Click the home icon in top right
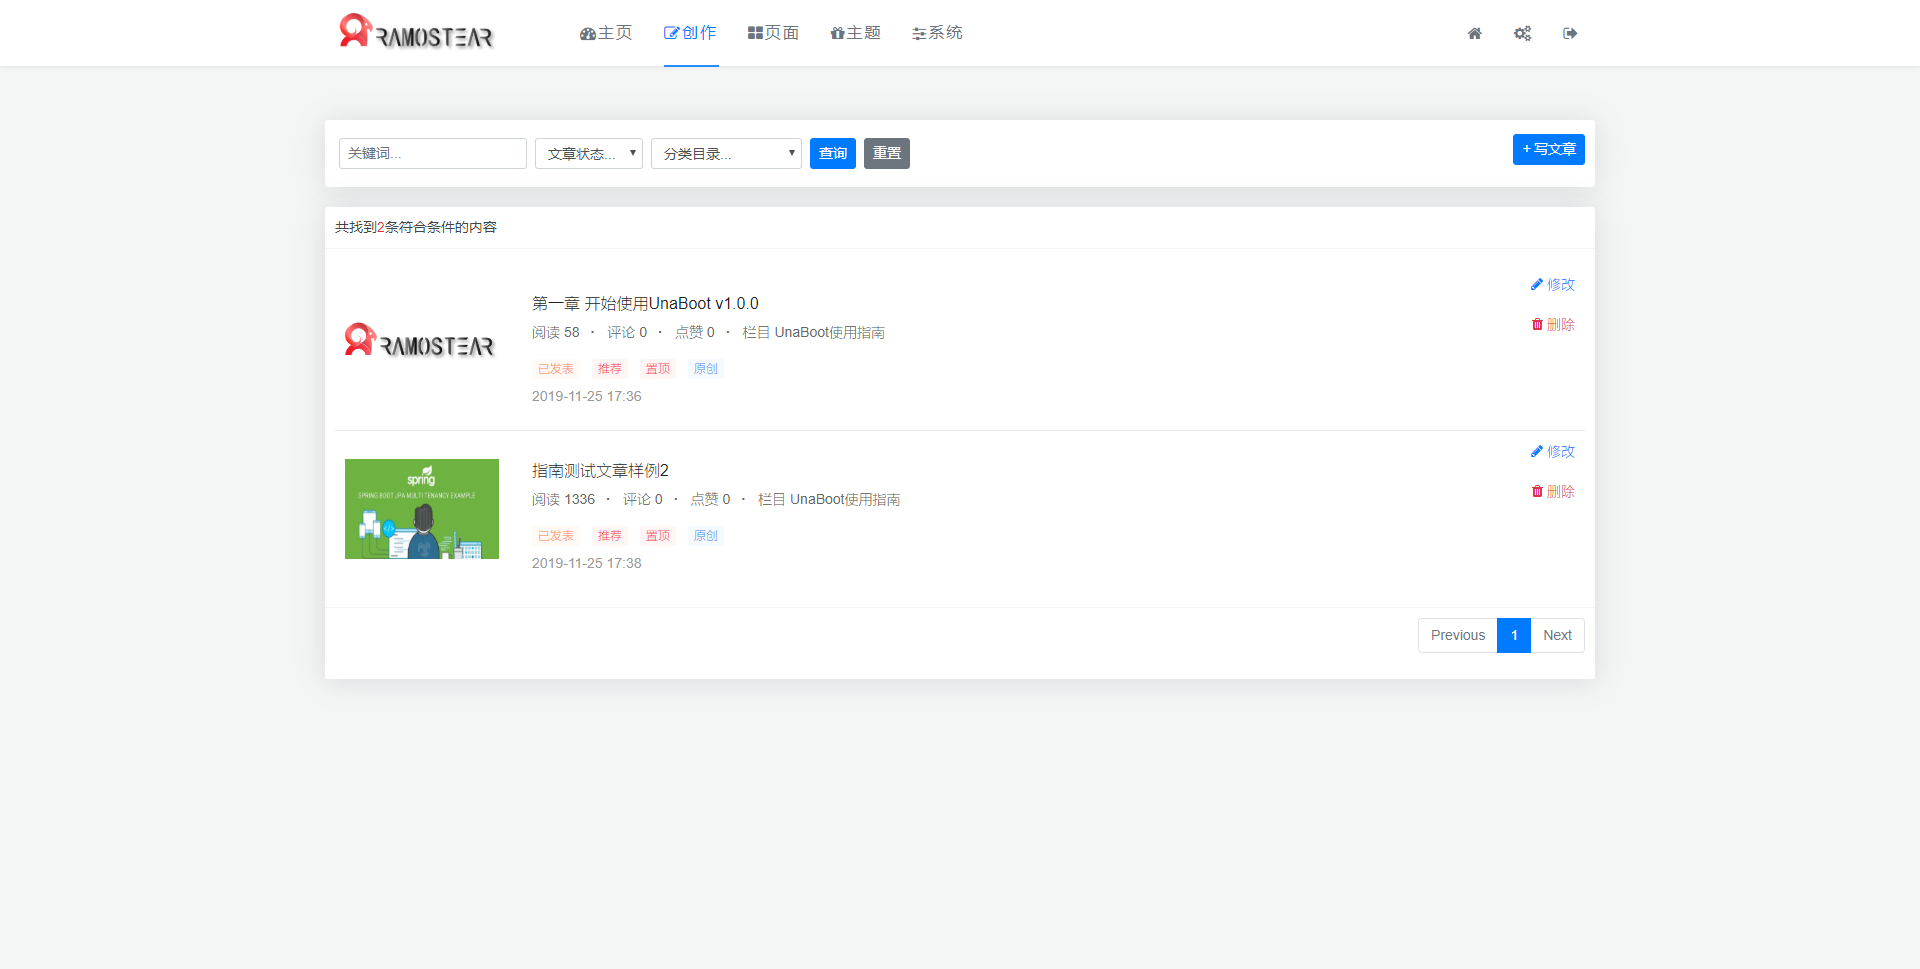 coord(1474,34)
